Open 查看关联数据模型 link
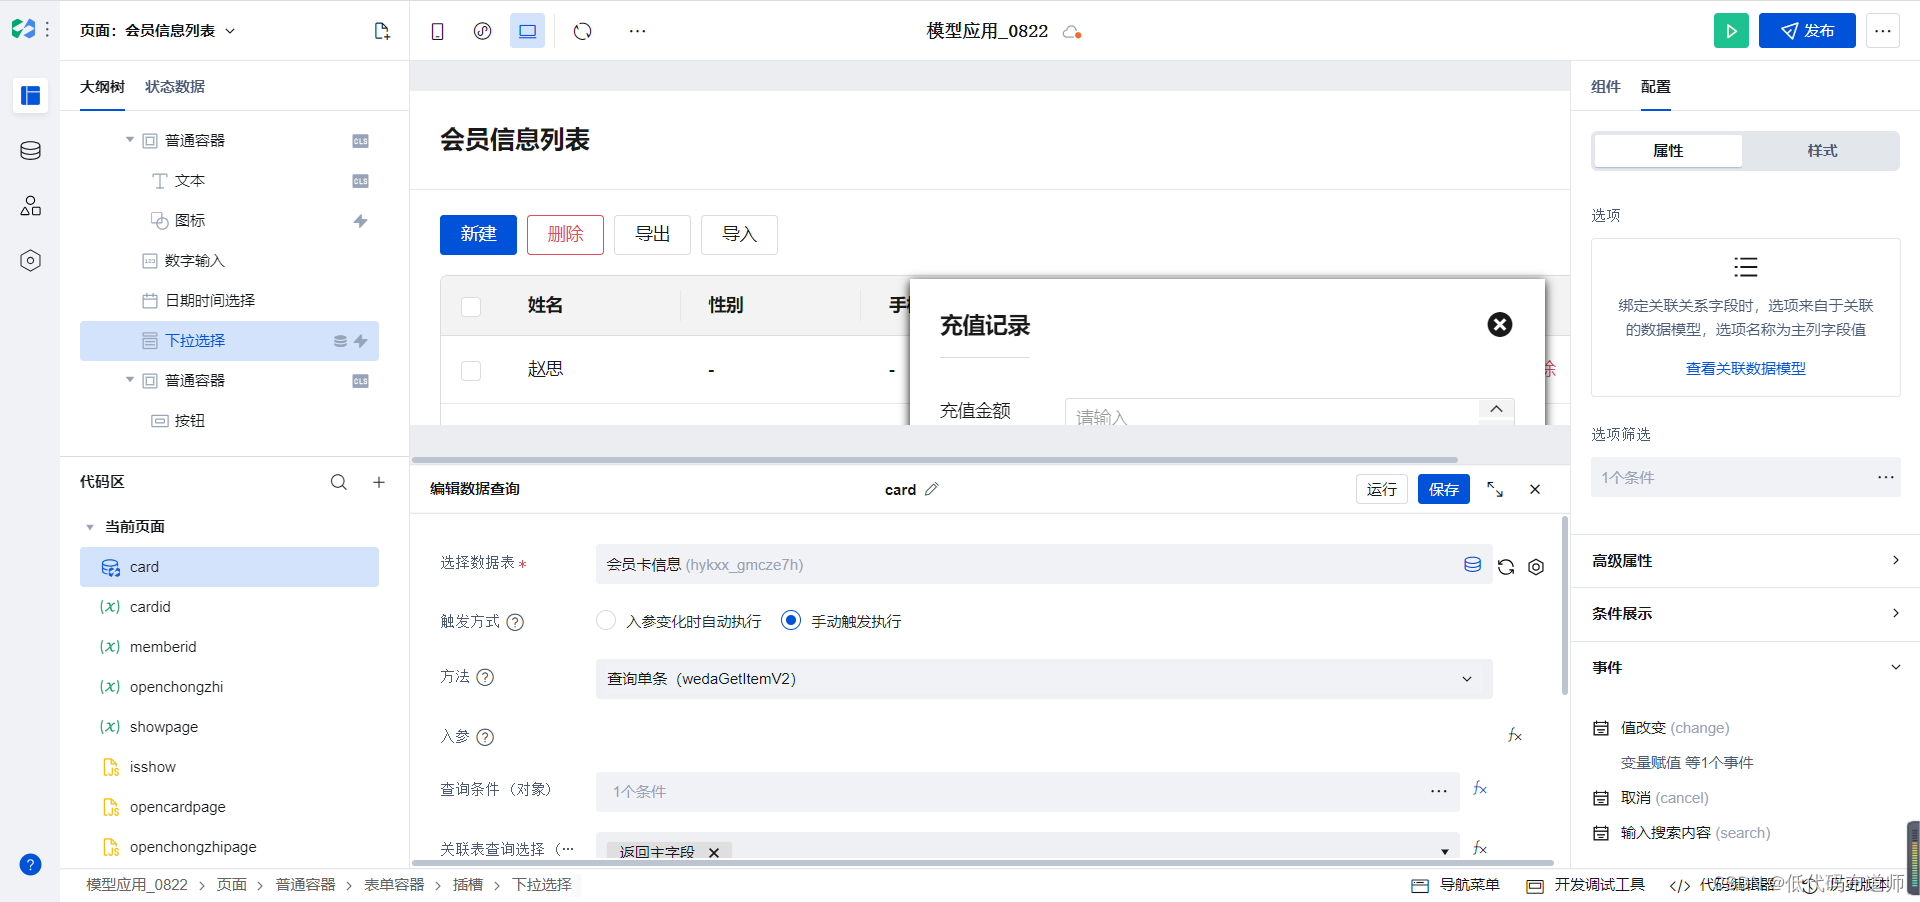 [x=1745, y=369]
